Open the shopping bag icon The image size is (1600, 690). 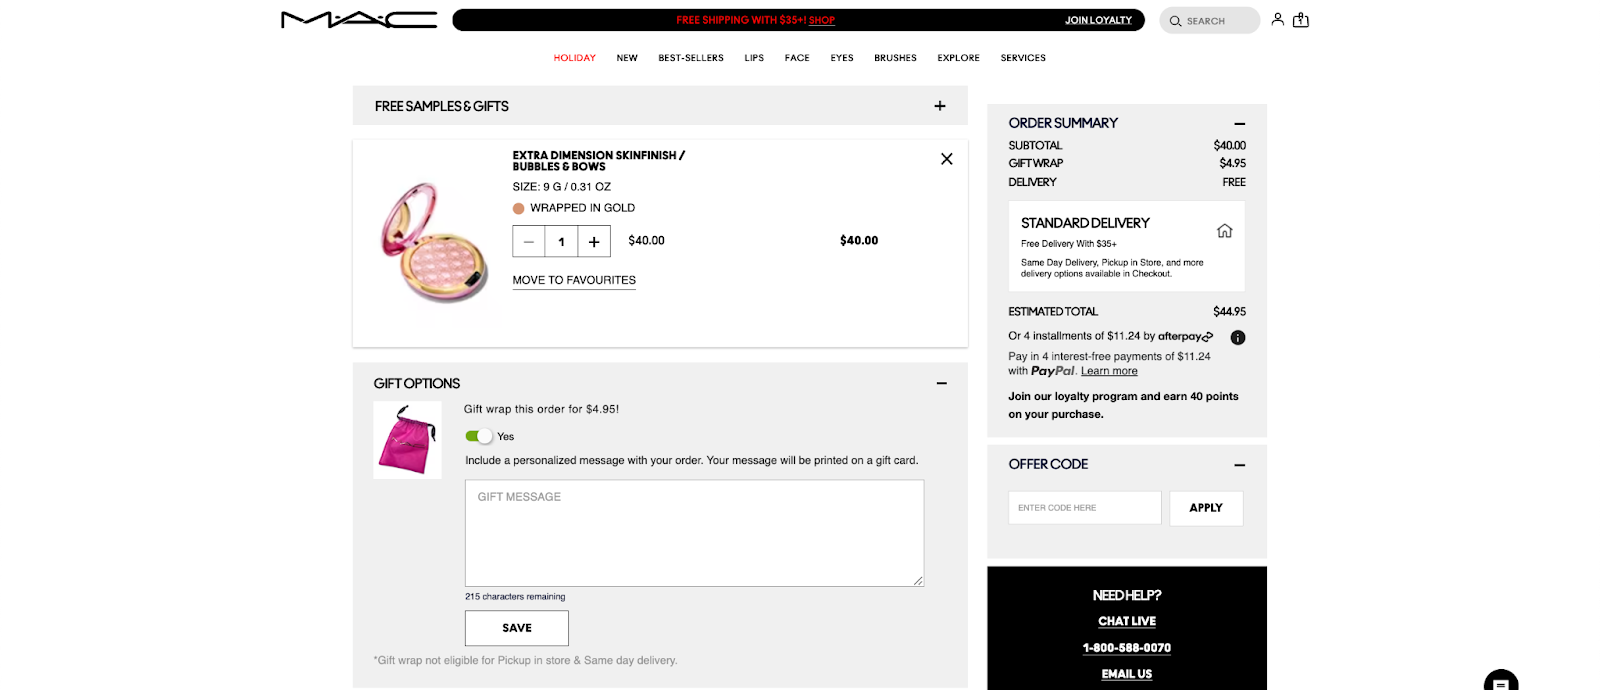coord(1301,19)
